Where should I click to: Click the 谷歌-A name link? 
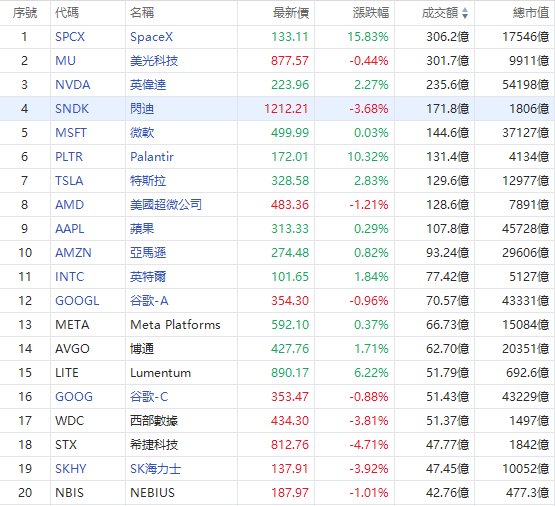pos(149,301)
